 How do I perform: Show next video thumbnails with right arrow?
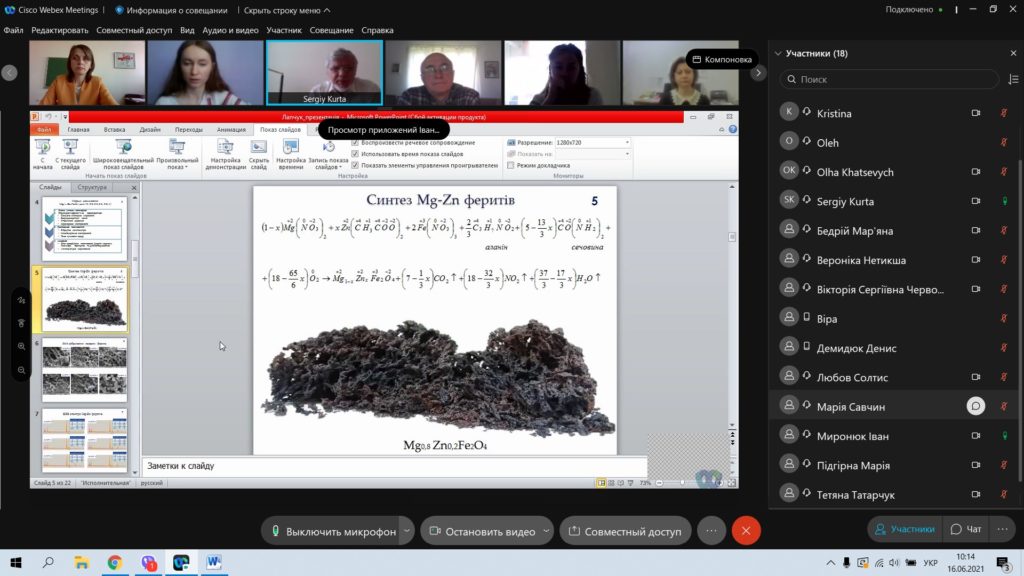(758, 72)
